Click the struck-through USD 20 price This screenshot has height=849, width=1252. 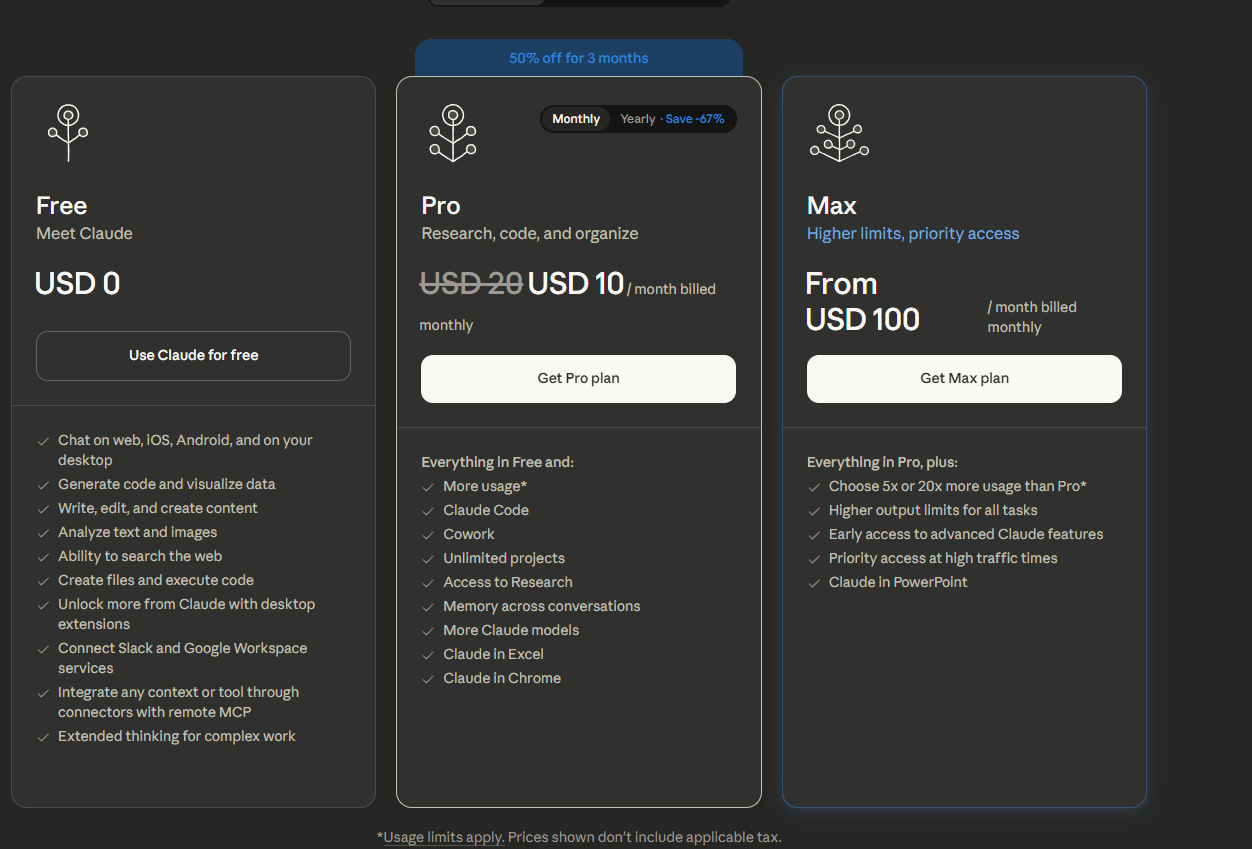click(471, 284)
